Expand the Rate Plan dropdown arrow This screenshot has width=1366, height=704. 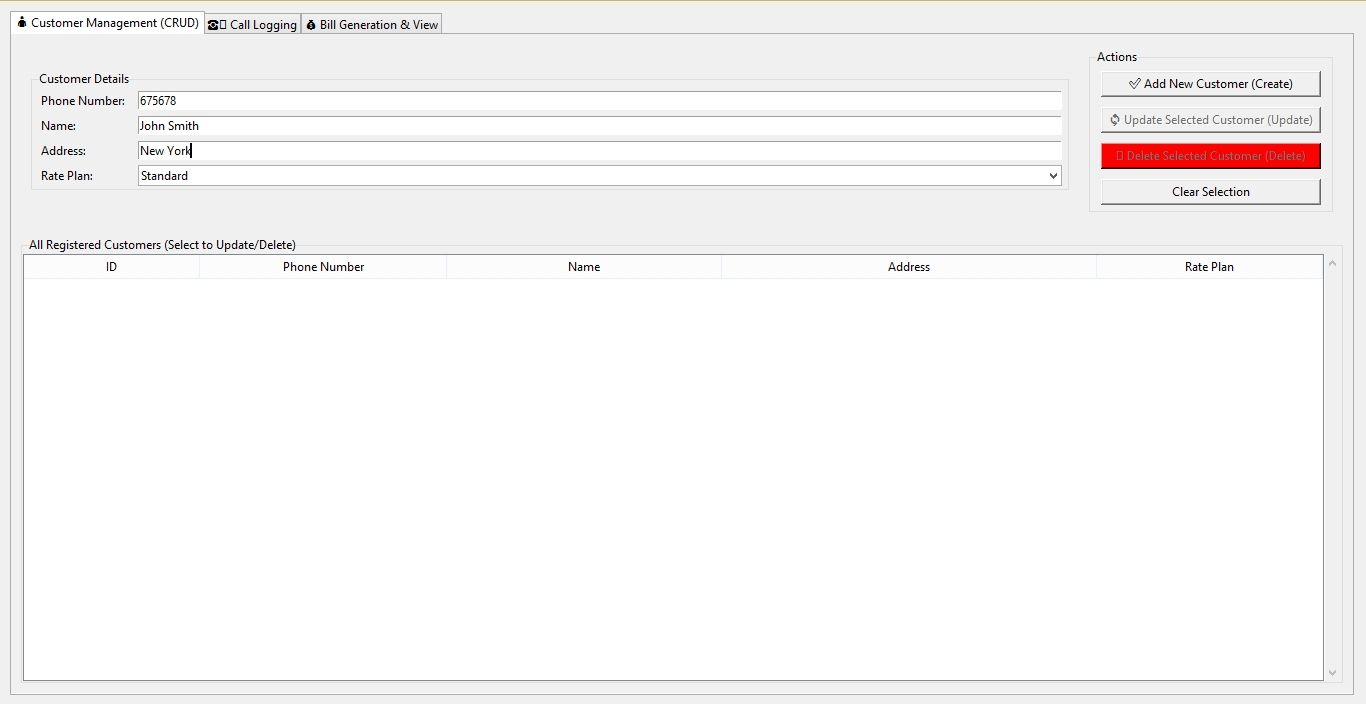pos(1053,176)
